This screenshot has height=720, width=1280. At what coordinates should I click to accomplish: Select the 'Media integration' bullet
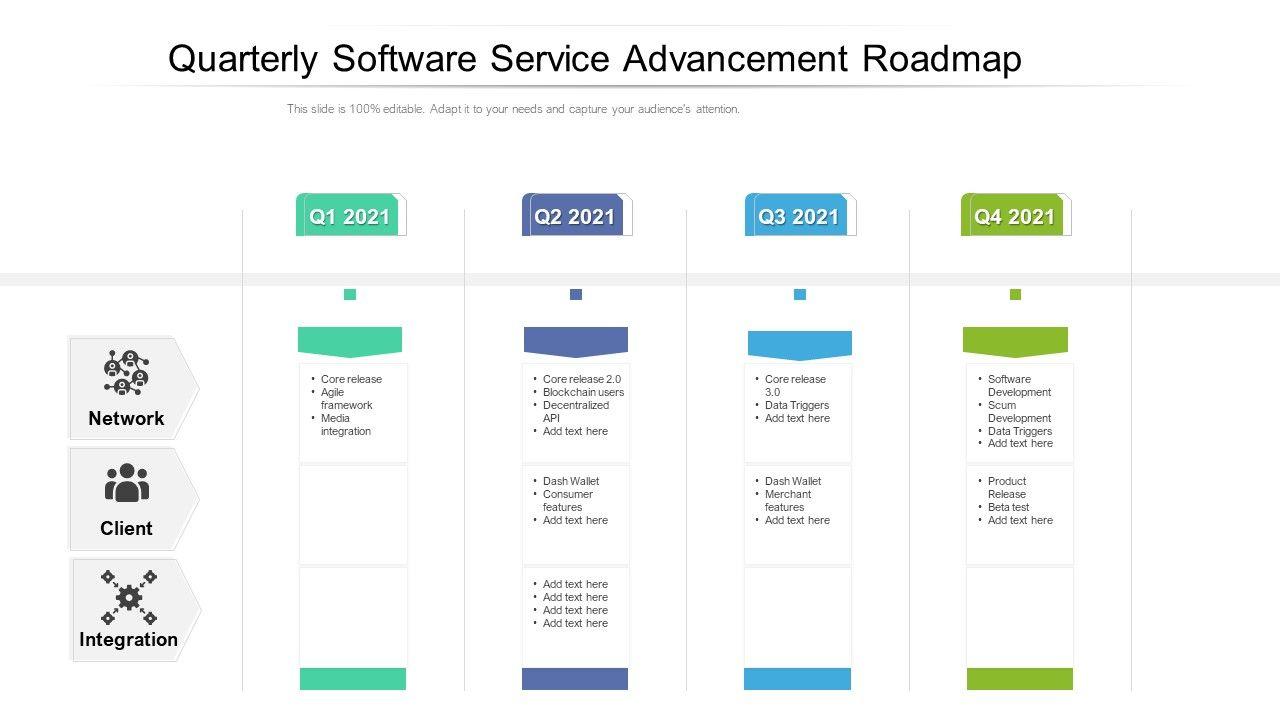point(346,425)
